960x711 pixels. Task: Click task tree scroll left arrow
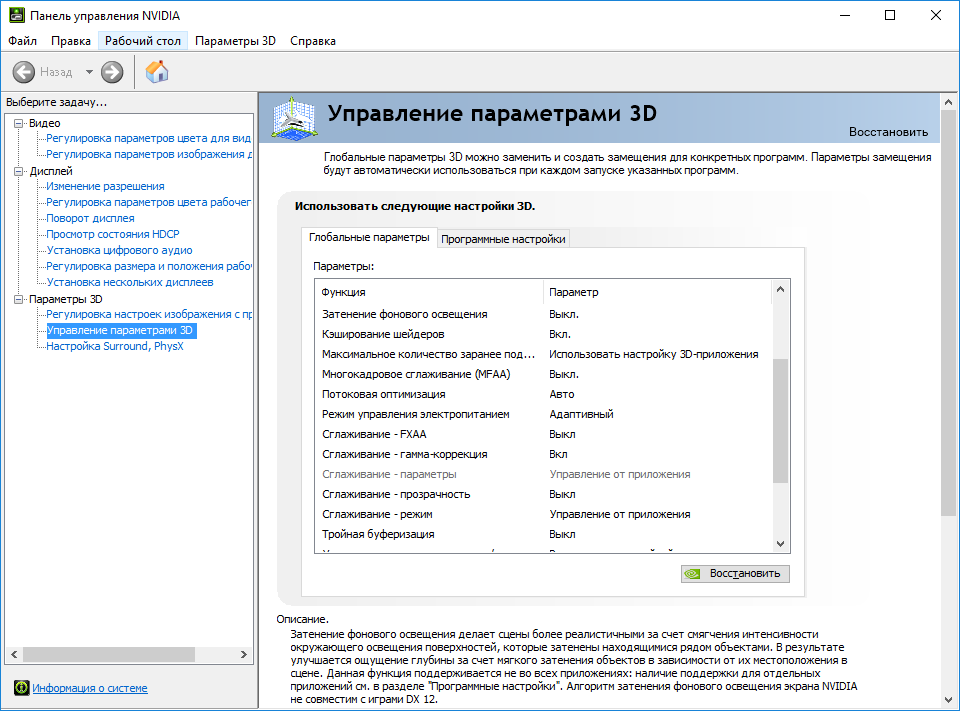click(x=14, y=654)
